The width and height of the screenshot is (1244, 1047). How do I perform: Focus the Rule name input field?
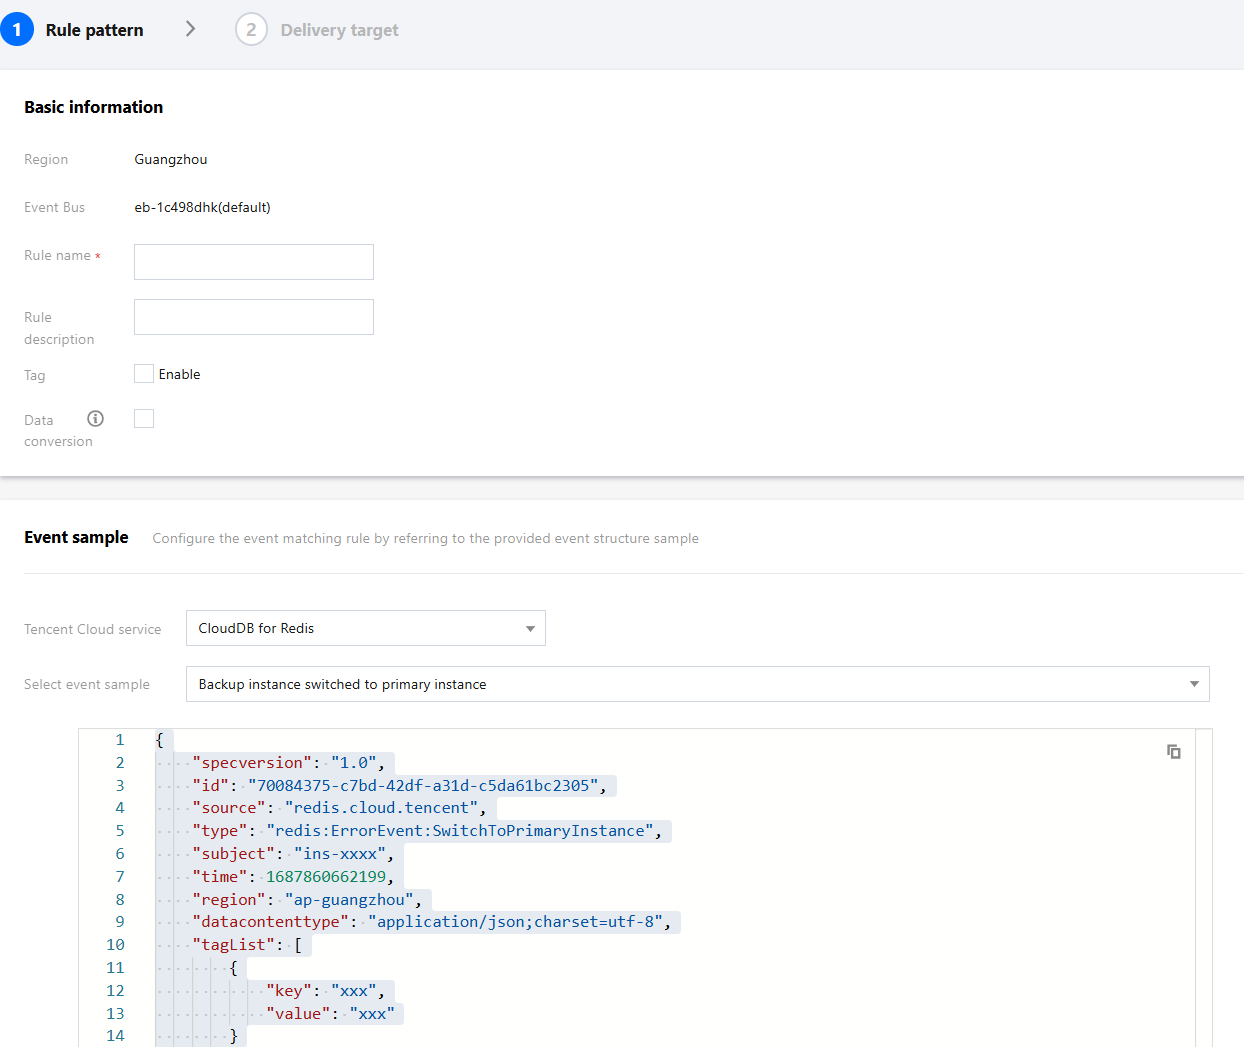[254, 262]
